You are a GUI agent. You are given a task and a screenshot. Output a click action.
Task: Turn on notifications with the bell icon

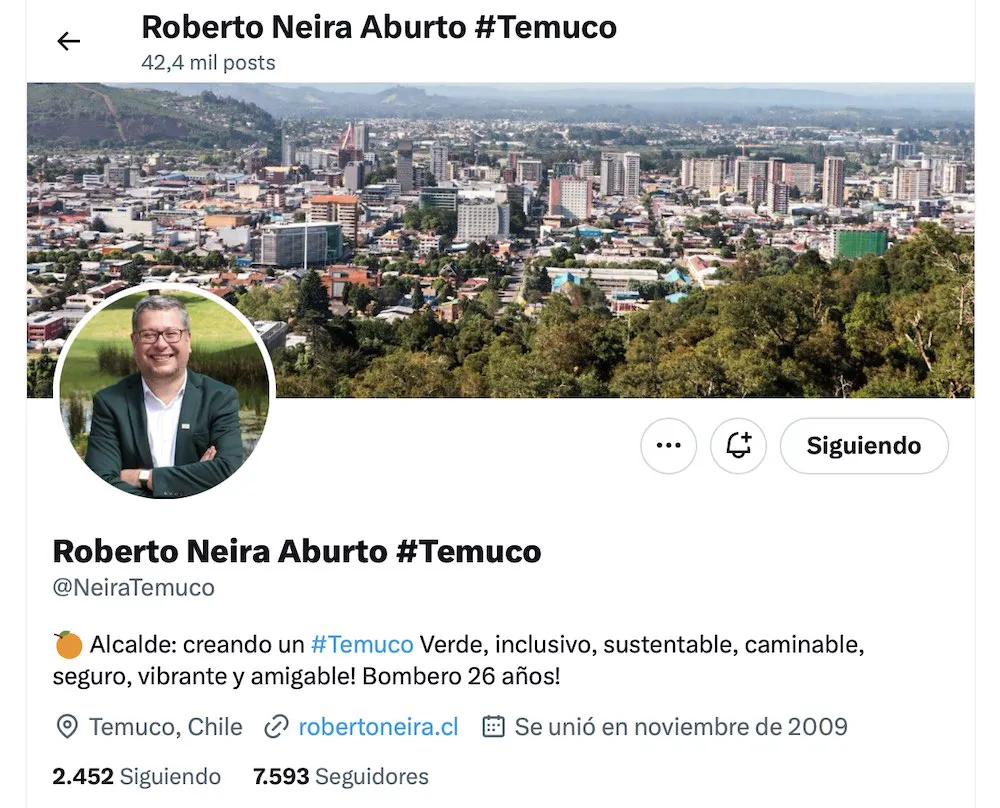click(739, 445)
